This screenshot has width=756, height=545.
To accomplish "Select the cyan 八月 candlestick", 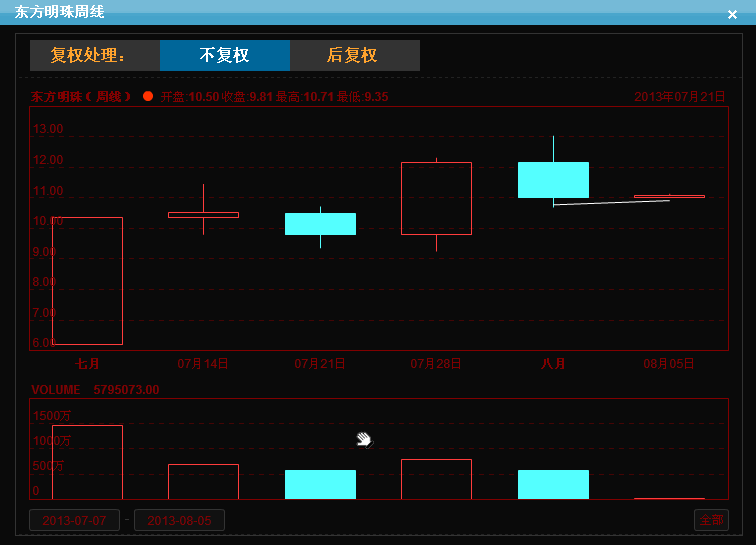I will [x=553, y=180].
